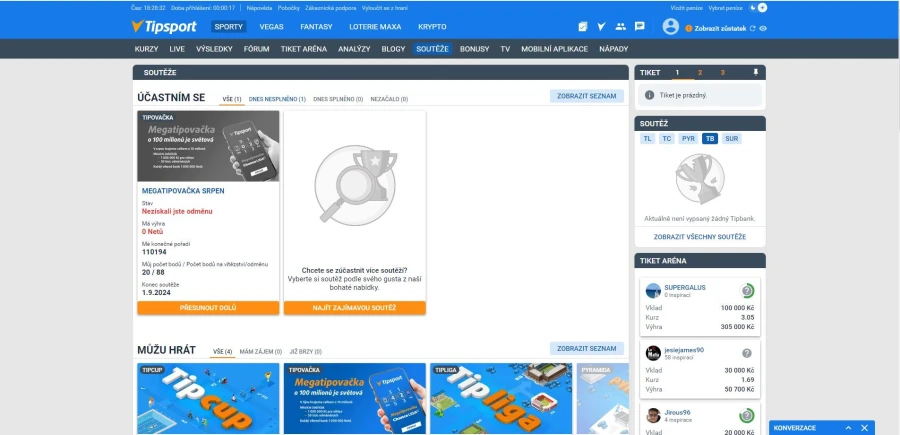This screenshot has width=900, height=435.
Task: Click ZOBRAZIT SEZNAM in Můžu hrát section
Action: pos(587,348)
